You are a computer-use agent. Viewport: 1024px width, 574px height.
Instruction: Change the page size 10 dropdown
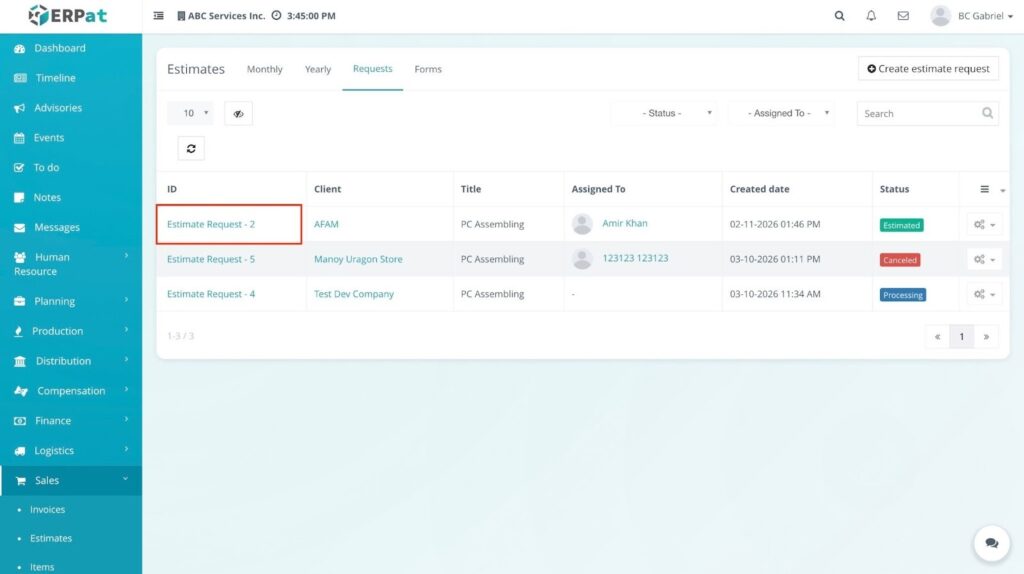click(x=190, y=114)
